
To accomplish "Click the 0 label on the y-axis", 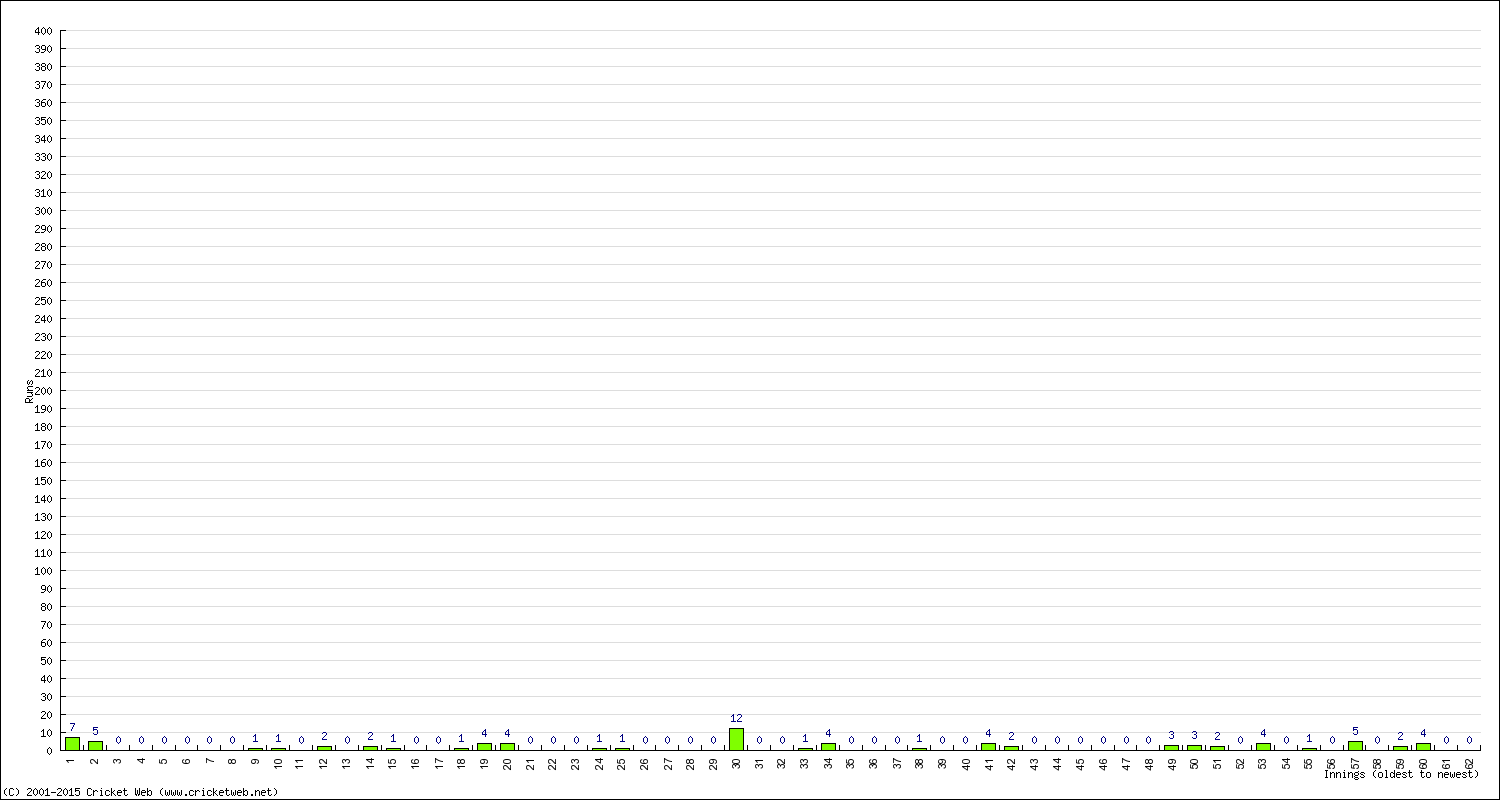I will pyautogui.click(x=49, y=751).
